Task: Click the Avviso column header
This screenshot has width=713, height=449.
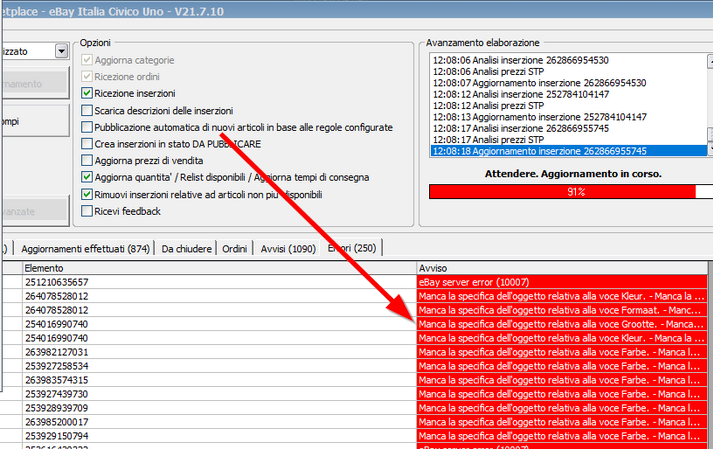Action: coord(562,268)
